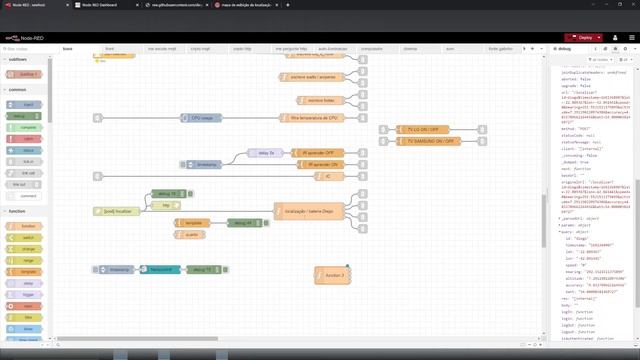Select the catch node in palette

24,139
